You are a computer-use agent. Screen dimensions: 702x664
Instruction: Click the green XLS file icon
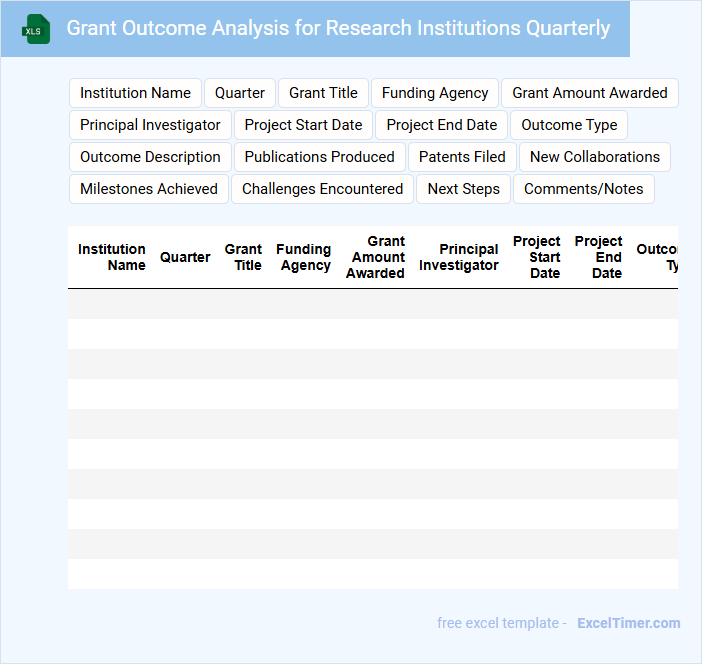(x=36, y=29)
